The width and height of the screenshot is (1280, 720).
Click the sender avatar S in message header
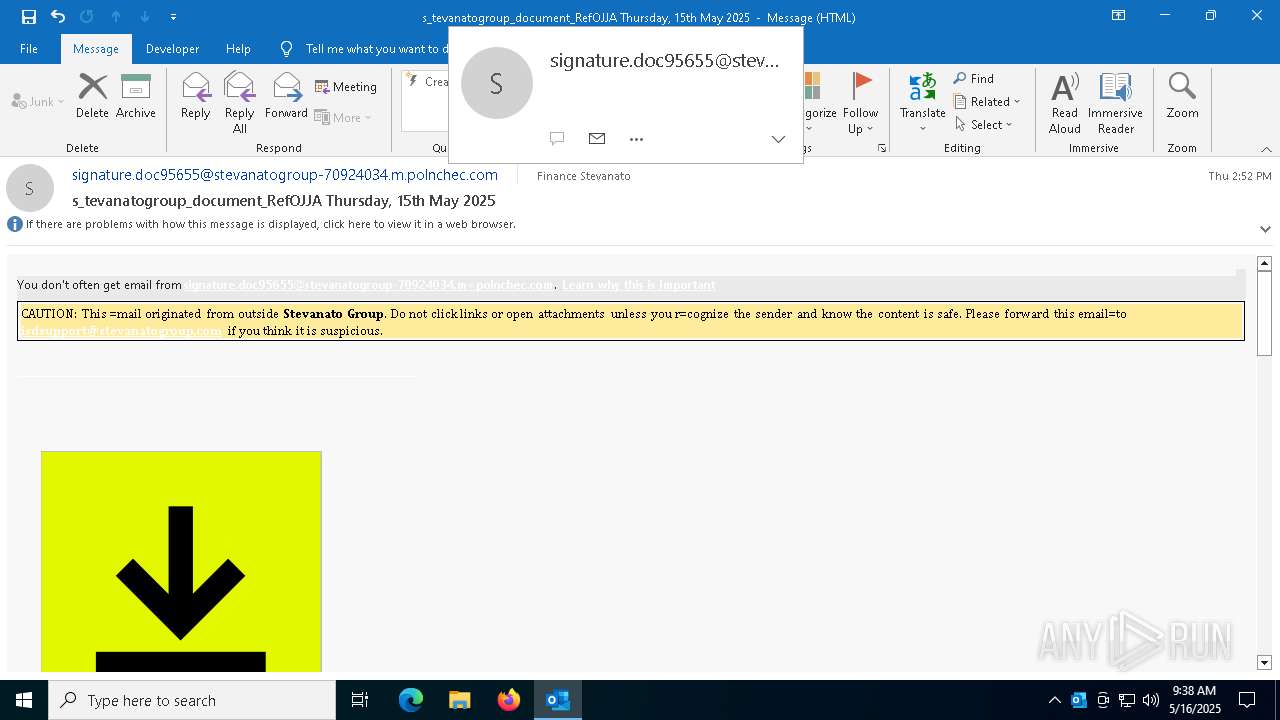tap(30, 188)
